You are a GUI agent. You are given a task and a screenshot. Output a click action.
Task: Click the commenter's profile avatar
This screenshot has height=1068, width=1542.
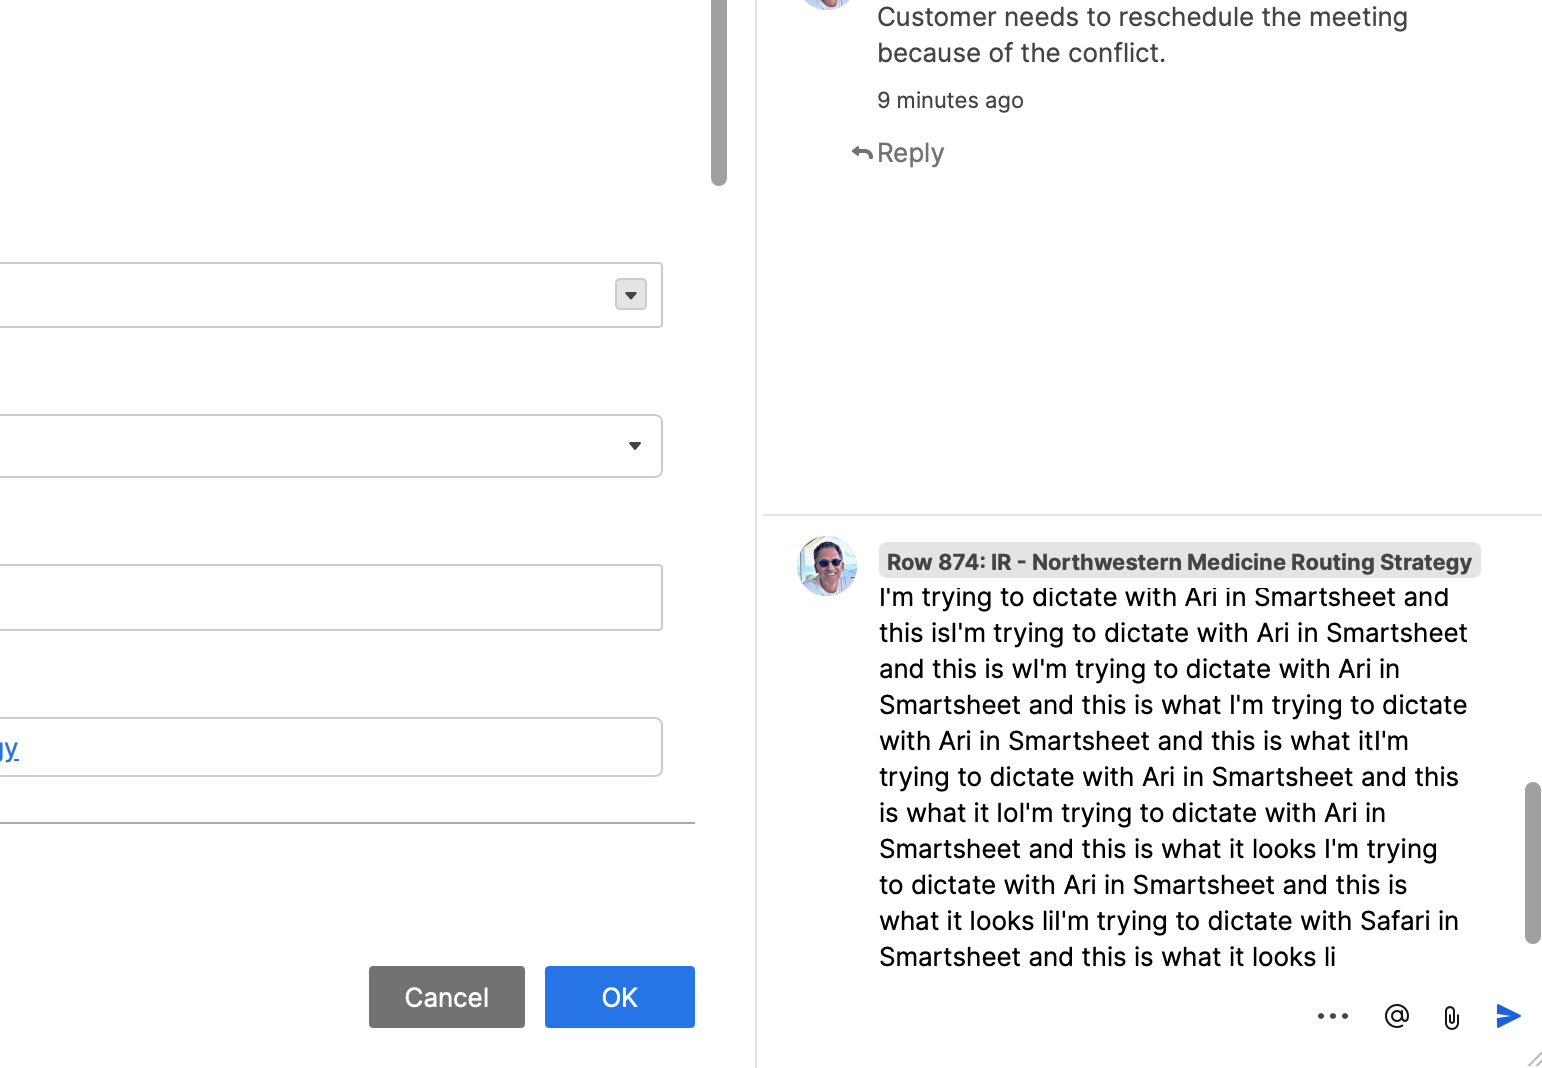click(827, 566)
